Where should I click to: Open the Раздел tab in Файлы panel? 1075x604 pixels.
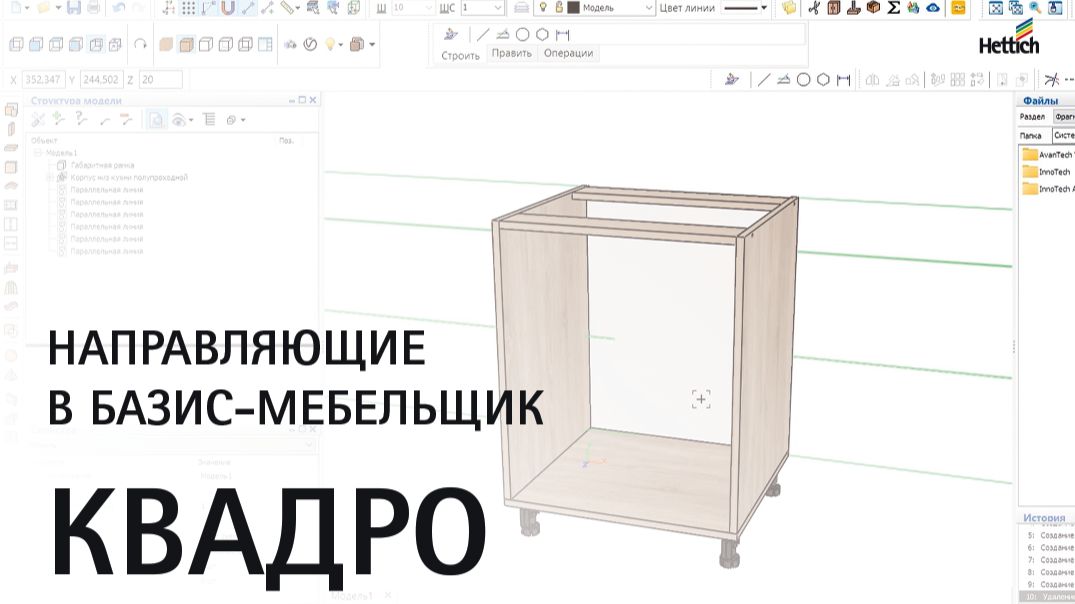tap(1032, 117)
